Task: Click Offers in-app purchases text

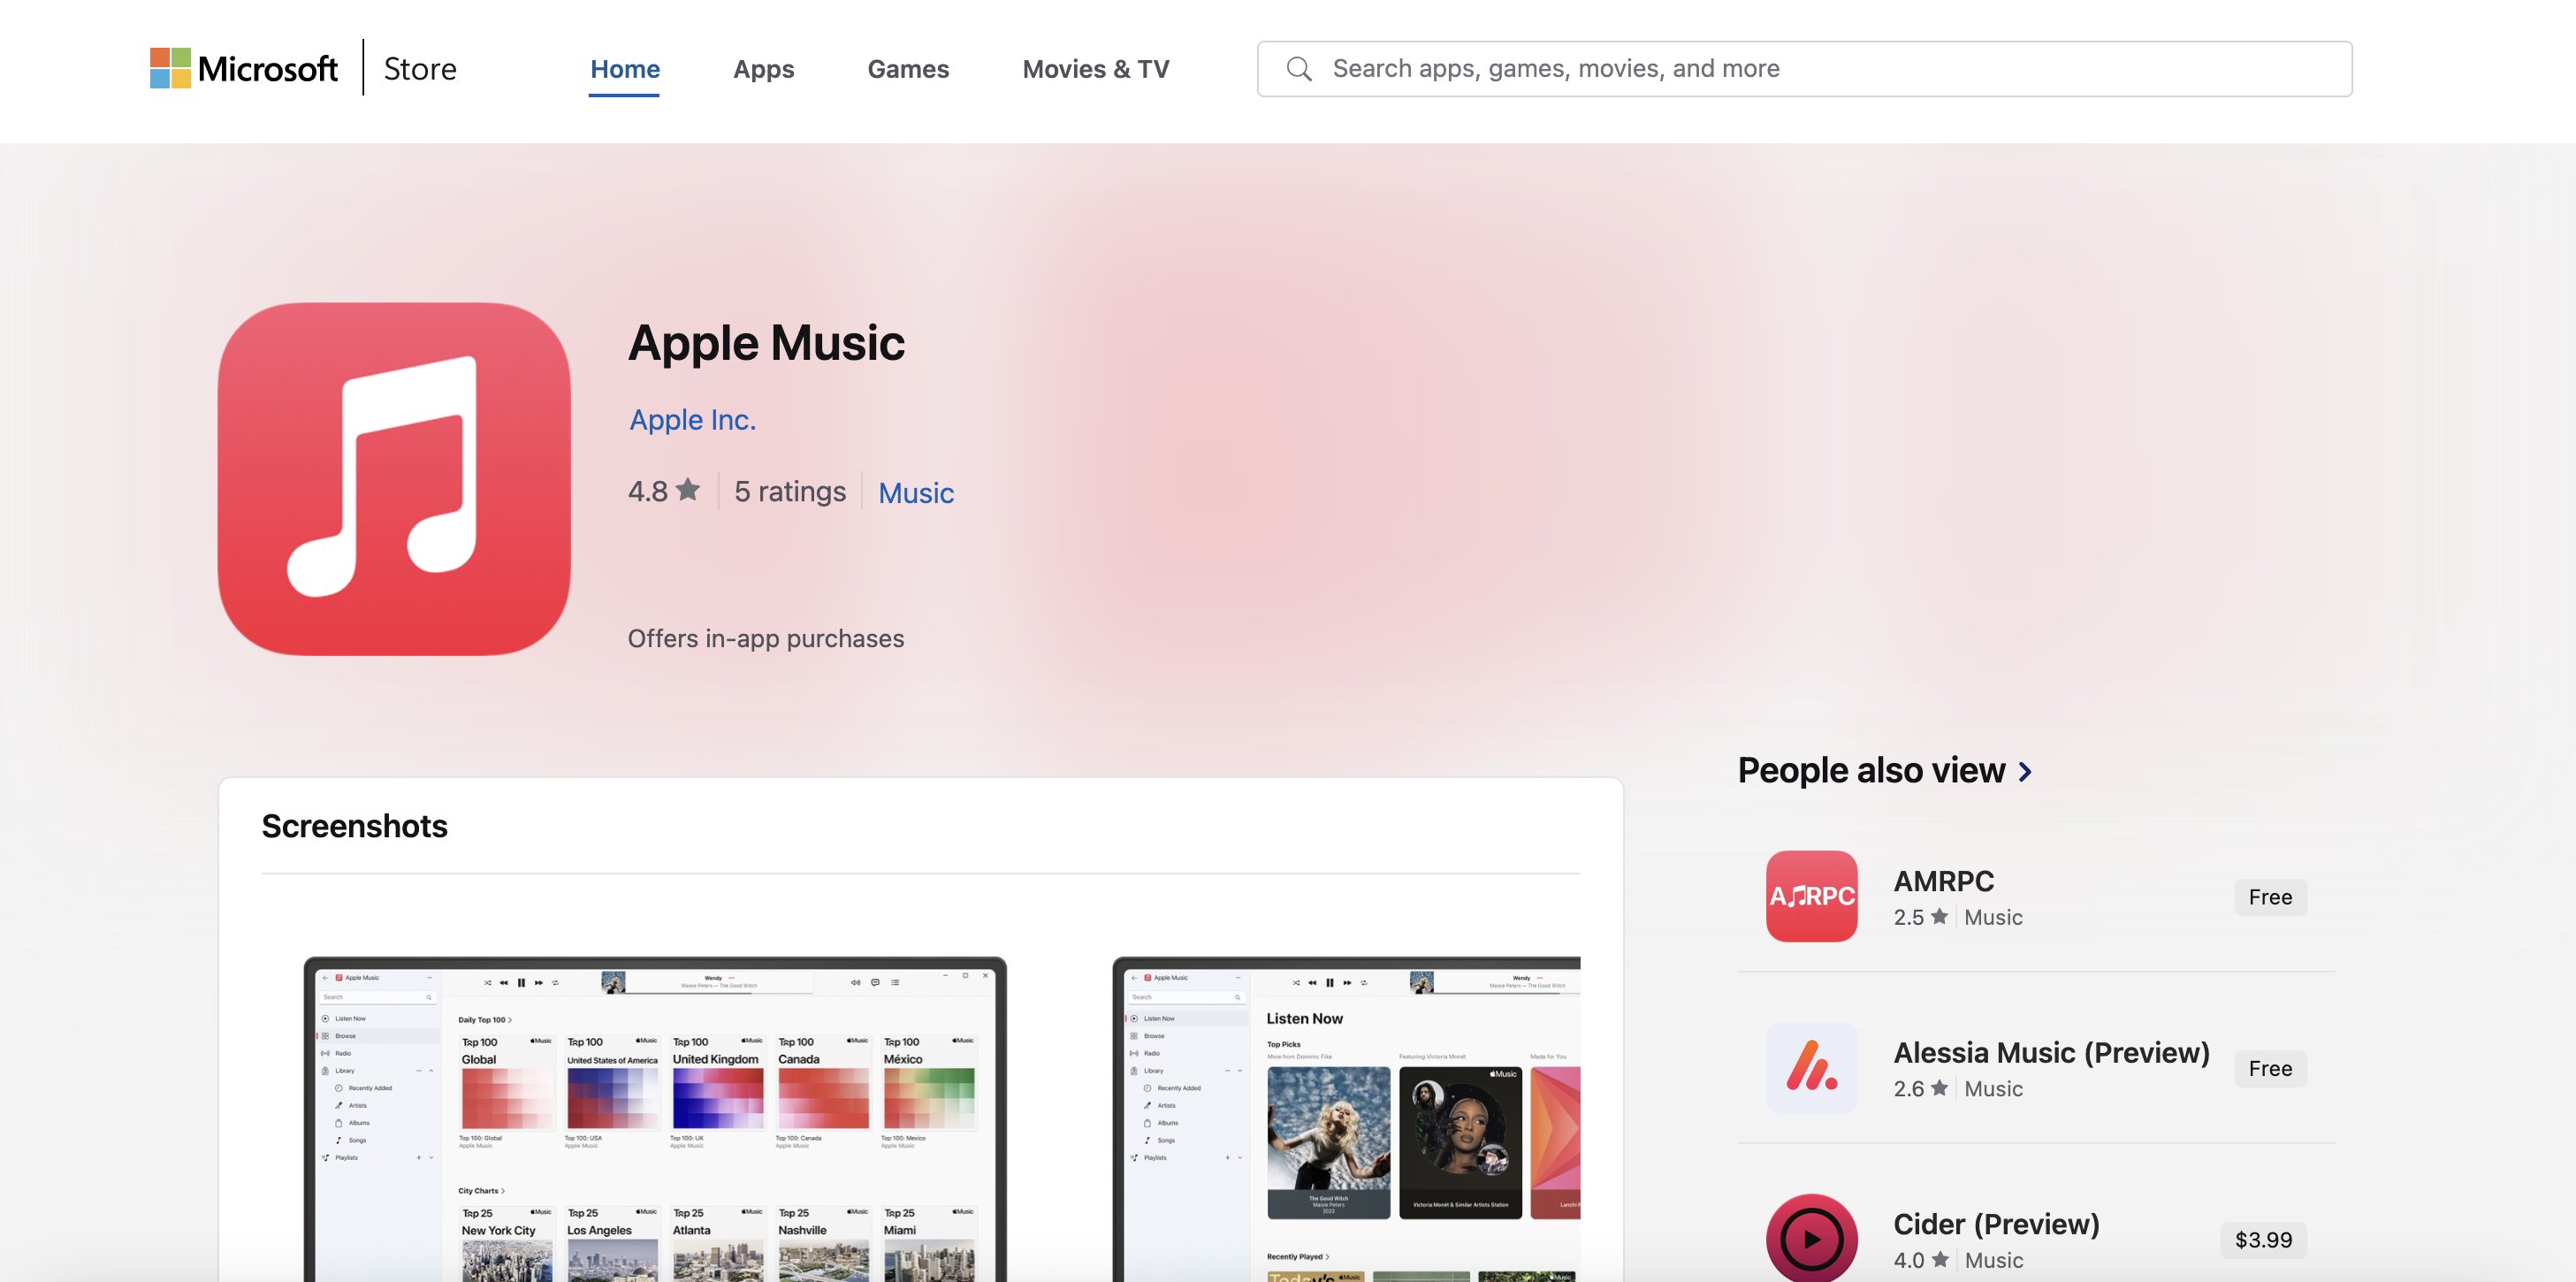Action: click(x=766, y=638)
